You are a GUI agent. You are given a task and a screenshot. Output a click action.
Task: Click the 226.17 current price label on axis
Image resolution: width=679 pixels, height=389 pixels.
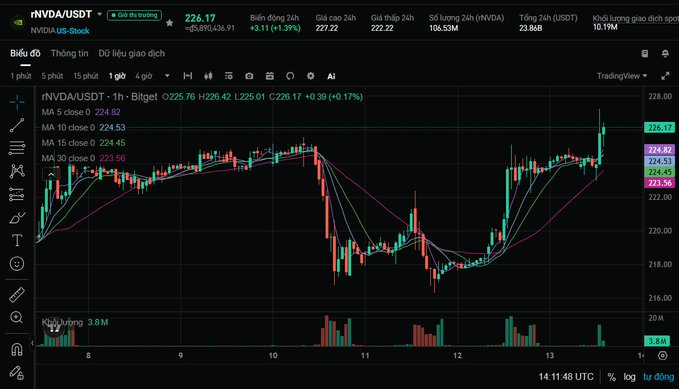tap(660, 127)
